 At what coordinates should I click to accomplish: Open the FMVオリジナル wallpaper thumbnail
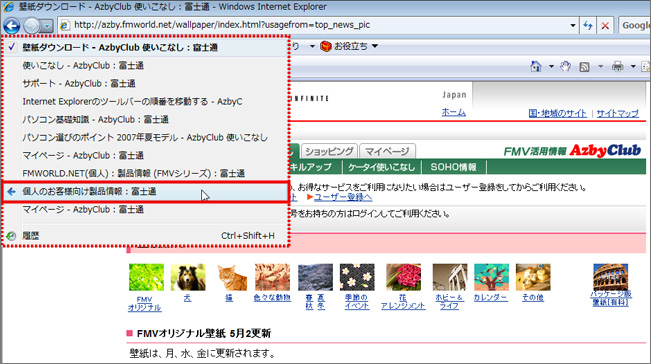tap(146, 277)
